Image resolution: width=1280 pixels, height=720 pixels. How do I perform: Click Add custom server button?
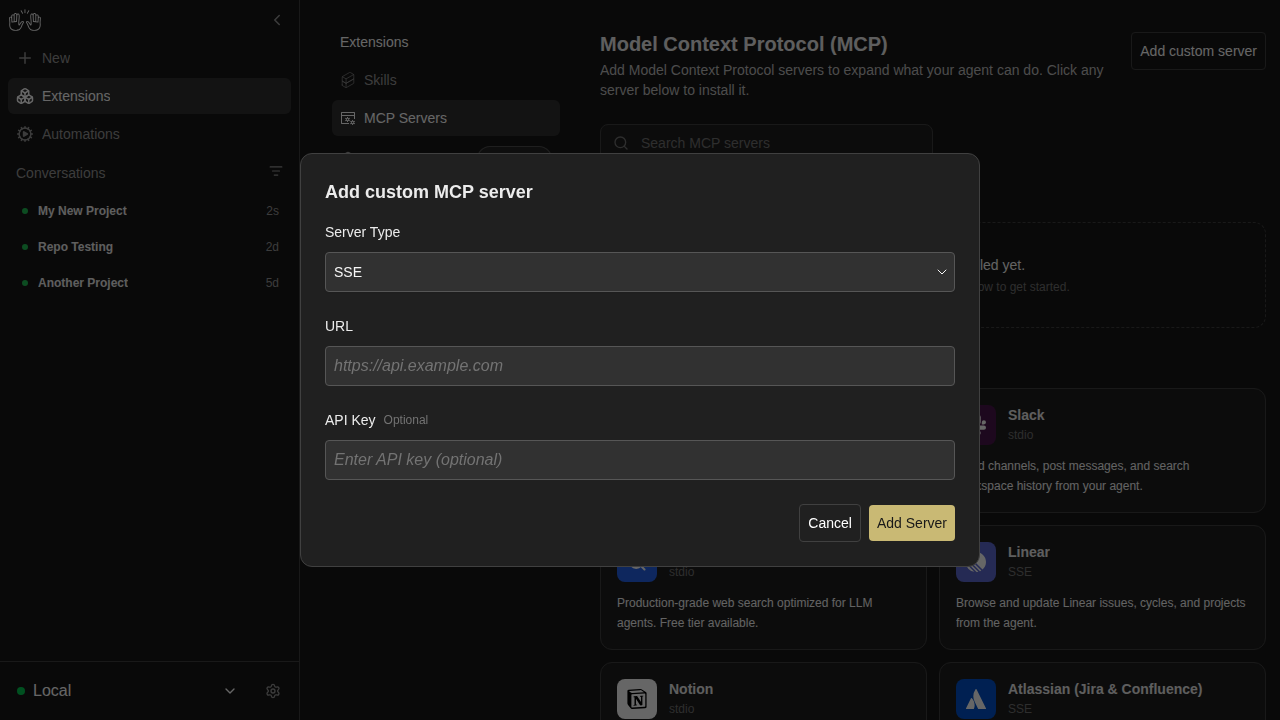tap(1198, 51)
